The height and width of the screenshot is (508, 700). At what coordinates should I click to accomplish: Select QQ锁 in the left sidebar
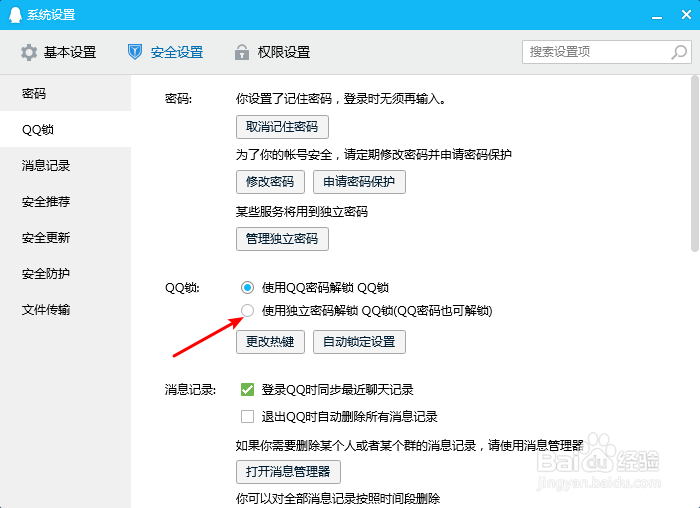tap(65, 129)
